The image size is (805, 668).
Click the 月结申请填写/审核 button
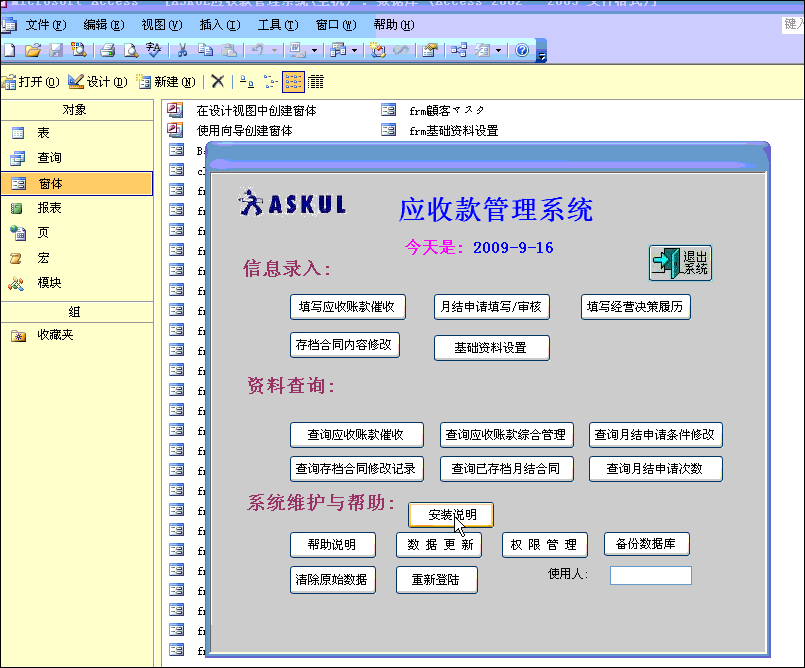(x=491, y=307)
